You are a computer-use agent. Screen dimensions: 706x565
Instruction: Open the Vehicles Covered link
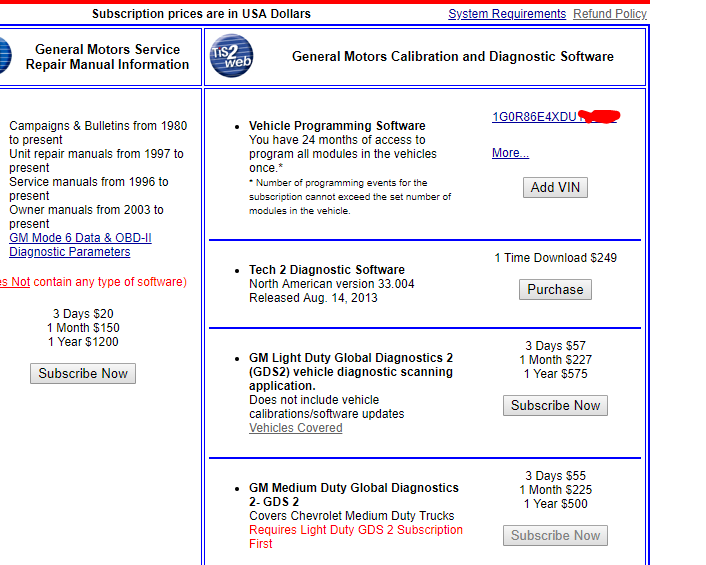pyautogui.click(x=295, y=428)
